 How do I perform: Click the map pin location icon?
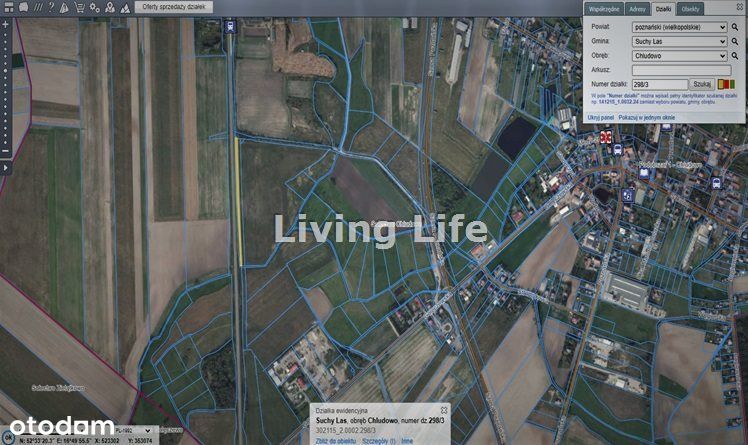pyautogui.click(x=110, y=7)
